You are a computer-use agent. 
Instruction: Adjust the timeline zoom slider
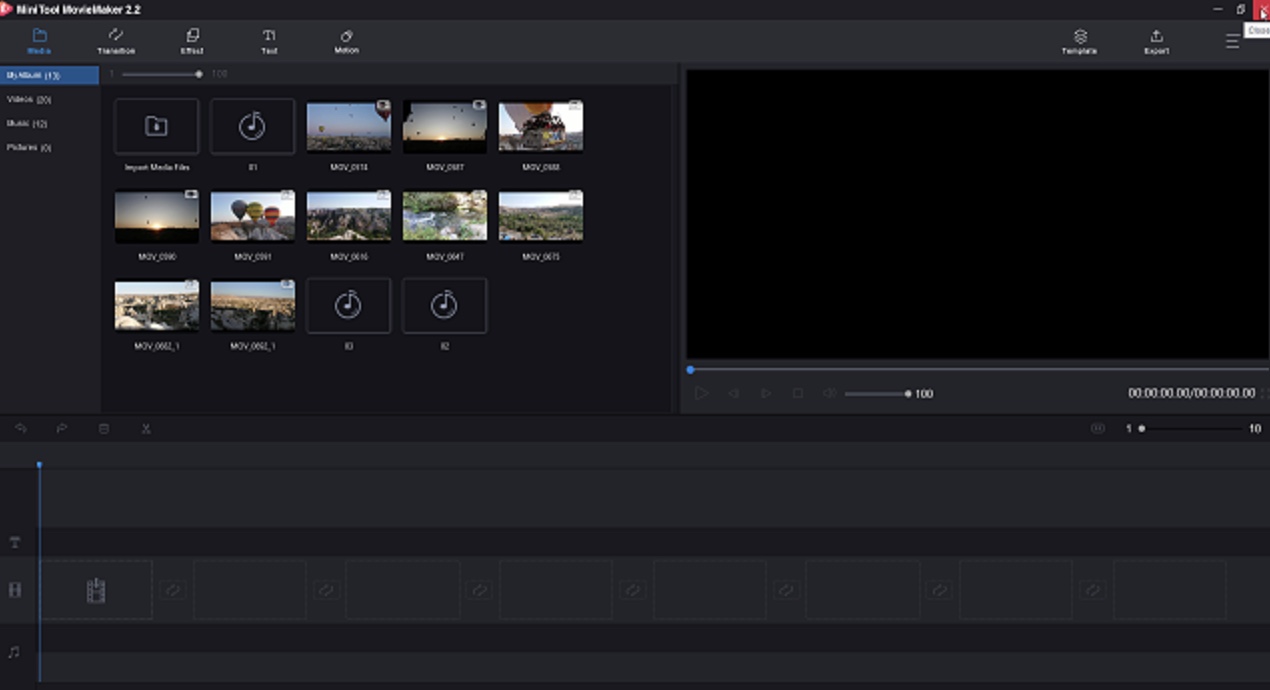(x=1190, y=428)
